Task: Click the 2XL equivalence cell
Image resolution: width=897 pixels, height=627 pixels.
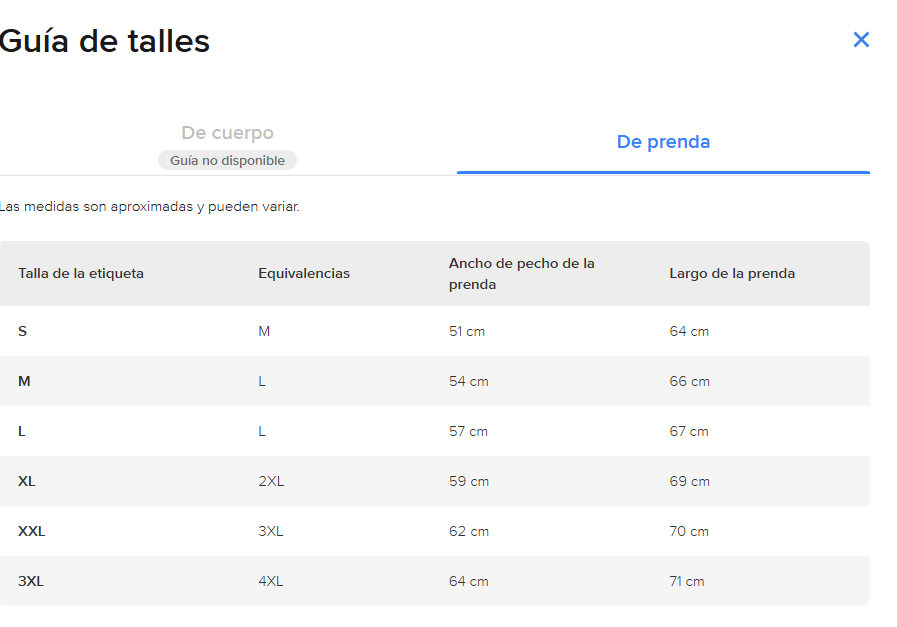Action: pyautogui.click(x=271, y=481)
